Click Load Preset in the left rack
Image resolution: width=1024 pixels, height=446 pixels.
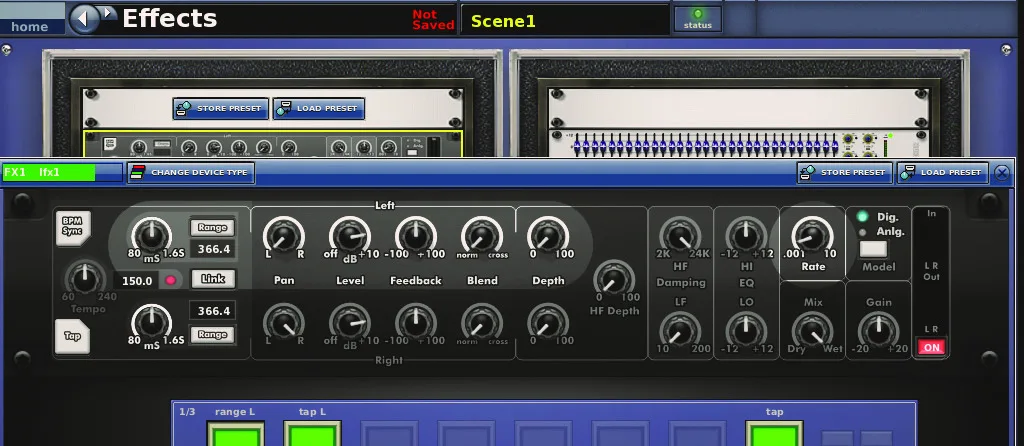[x=319, y=108]
